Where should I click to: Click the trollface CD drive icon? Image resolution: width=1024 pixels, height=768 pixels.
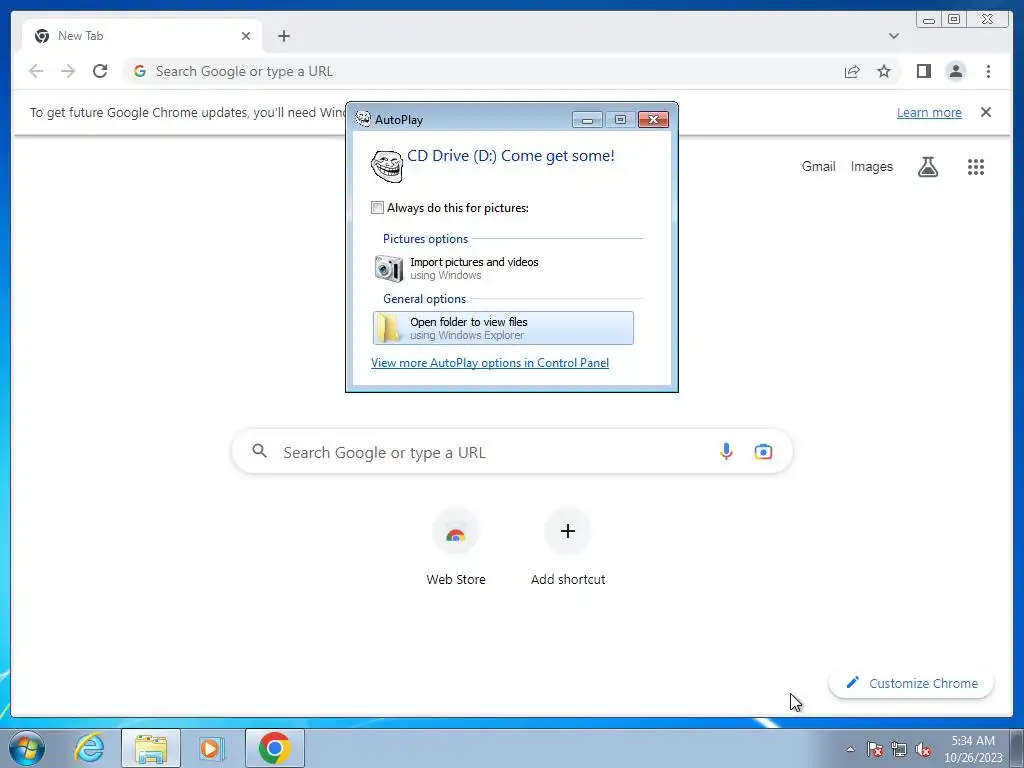387,166
